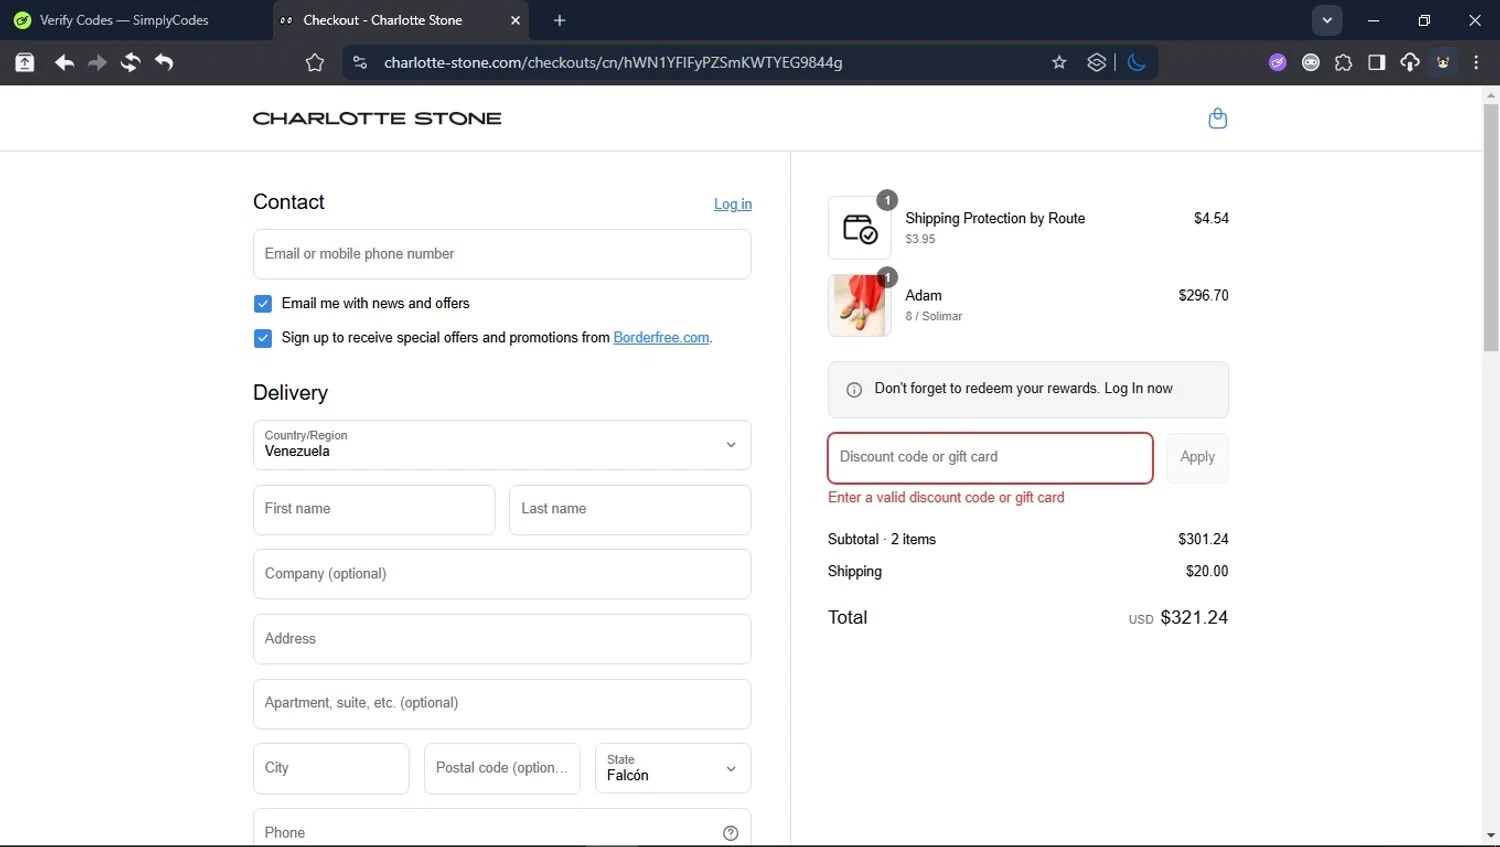Open the tab search dropdown arrow

click(x=1327, y=20)
